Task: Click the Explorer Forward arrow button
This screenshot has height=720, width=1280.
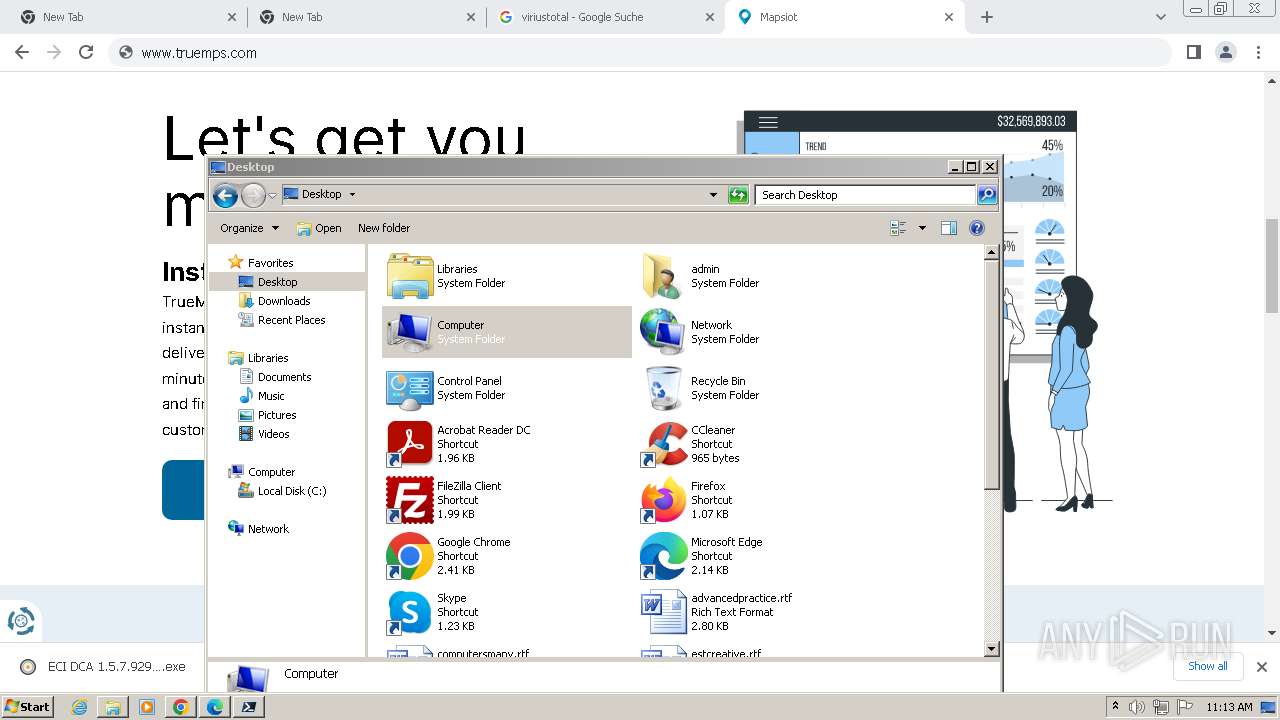Action: click(253, 195)
